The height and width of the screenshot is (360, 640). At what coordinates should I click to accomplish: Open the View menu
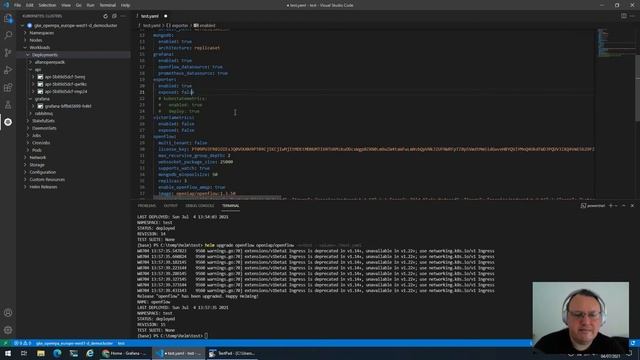point(66,5)
